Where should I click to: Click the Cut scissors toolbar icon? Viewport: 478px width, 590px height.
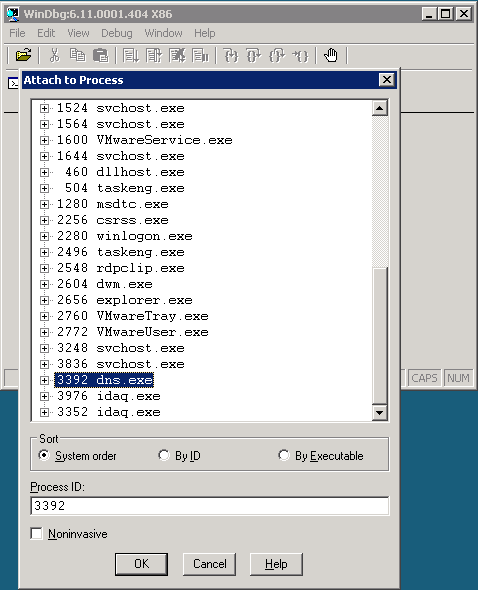point(55,55)
